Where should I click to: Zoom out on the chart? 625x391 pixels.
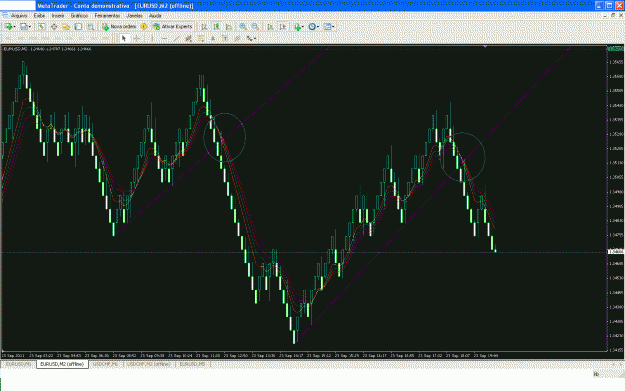point(255,27)
